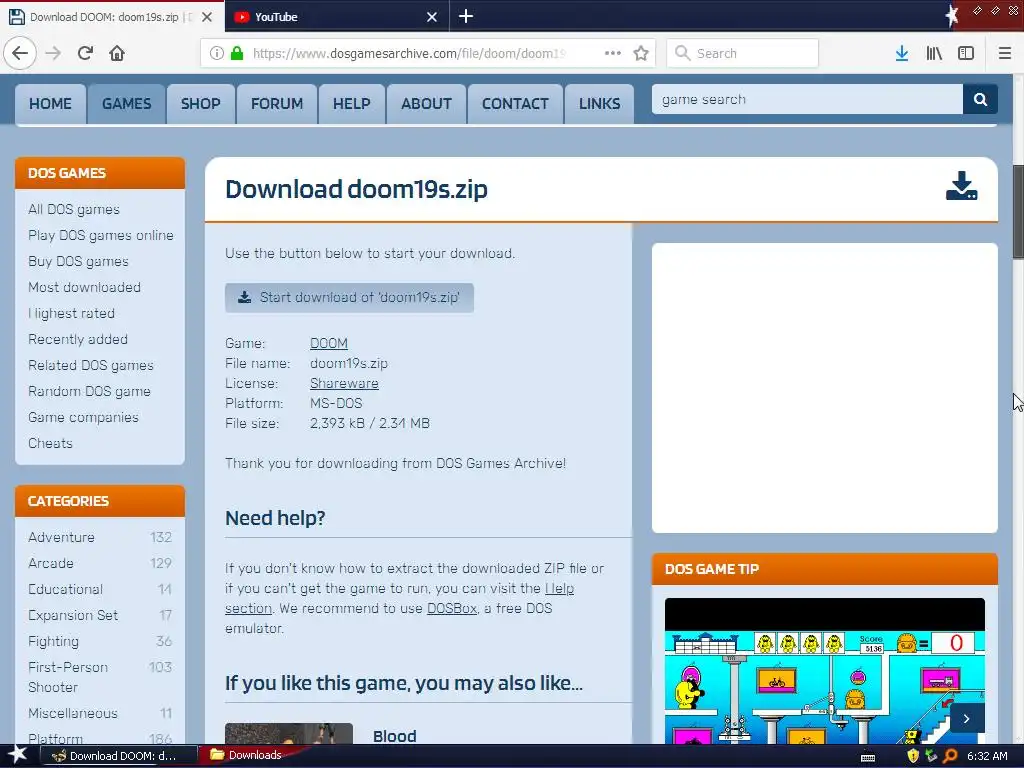This screenshot has width=1024, height=768.
Task: Open the Blood game link
Action: [394, 736]
